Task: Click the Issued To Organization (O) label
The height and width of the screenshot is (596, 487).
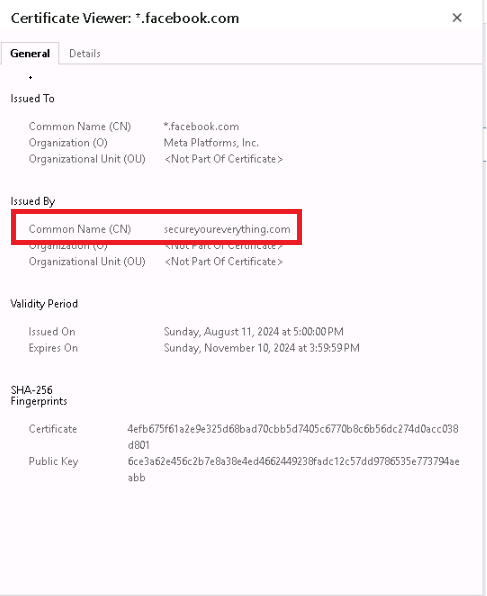Action: tap(68, 143)
